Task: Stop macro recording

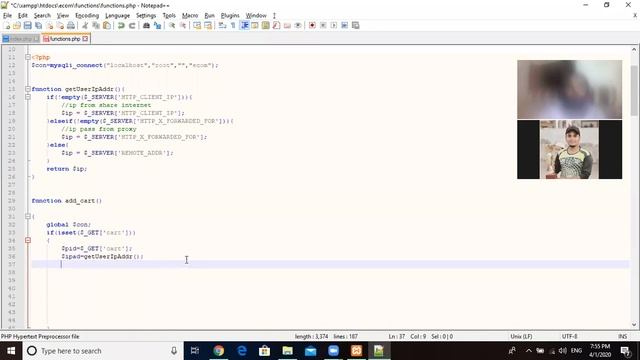Action: pos(323,25)
